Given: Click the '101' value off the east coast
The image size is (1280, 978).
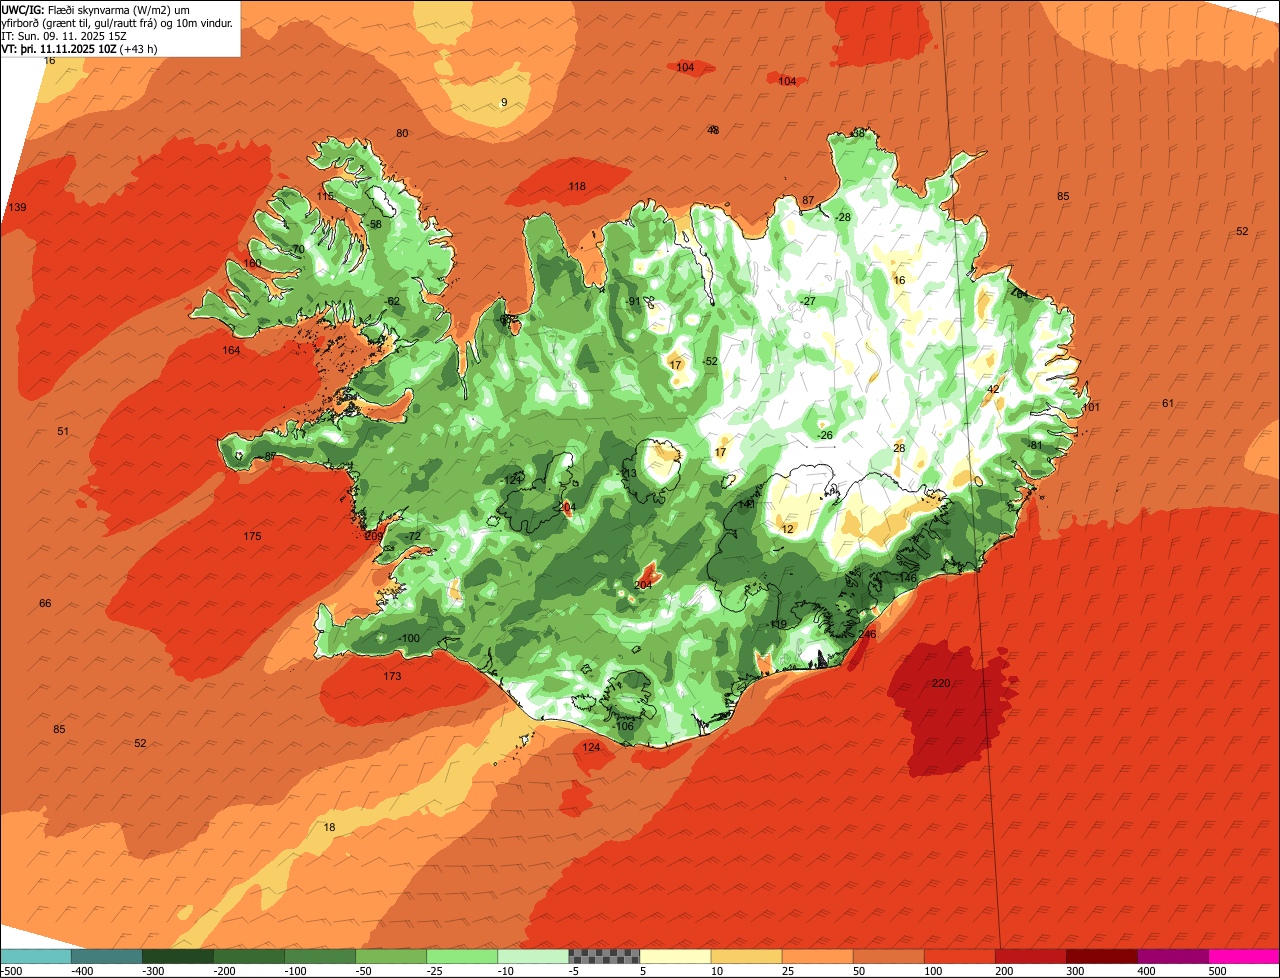Looking at the screenshot, I should click(1090, 407).
